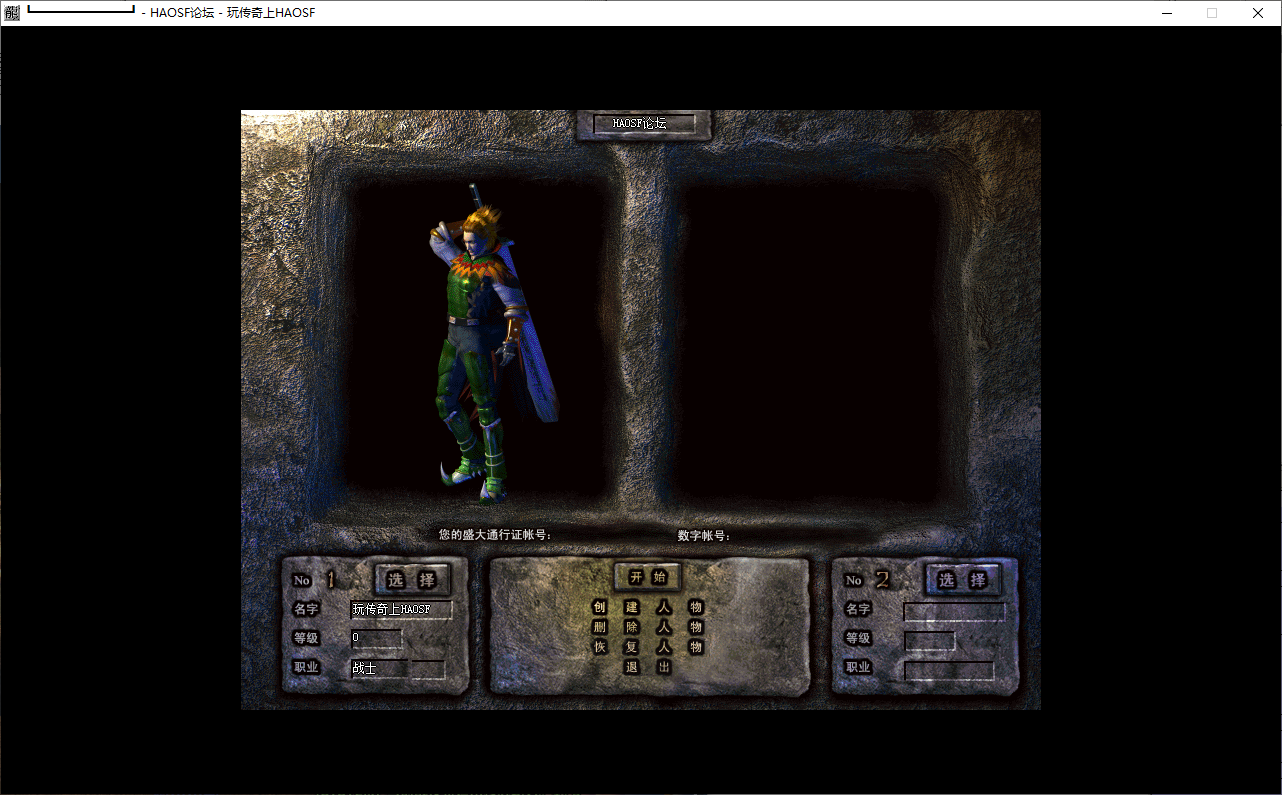Viewport: 1282px width, 795px height.
Task: Click the game icon in title bar
Action: (12, 13)
